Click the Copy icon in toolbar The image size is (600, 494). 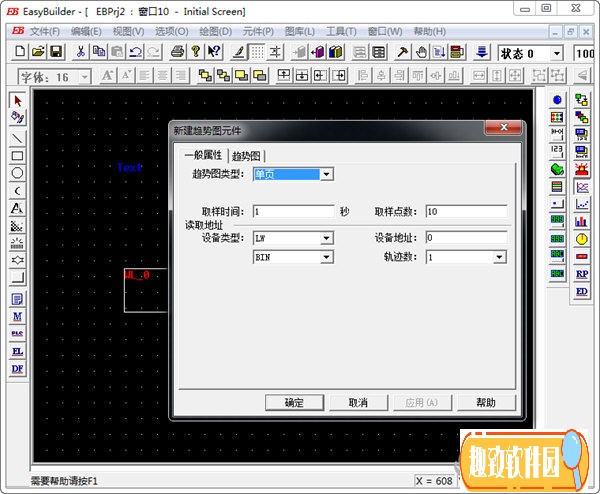[99, 52]
